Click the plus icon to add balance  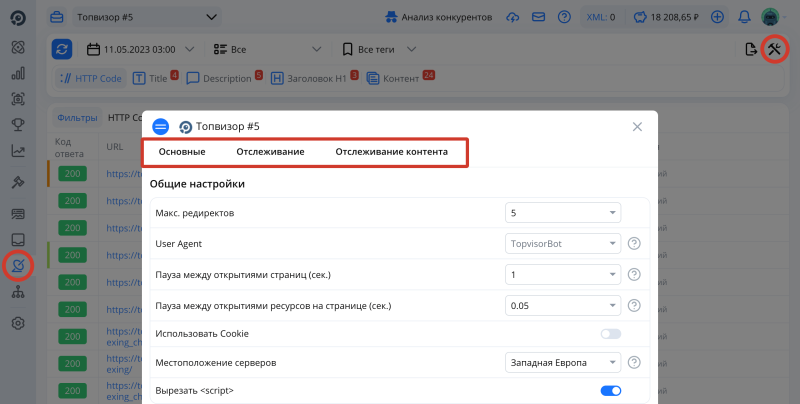pyautogui.click(x=717, y=17)
